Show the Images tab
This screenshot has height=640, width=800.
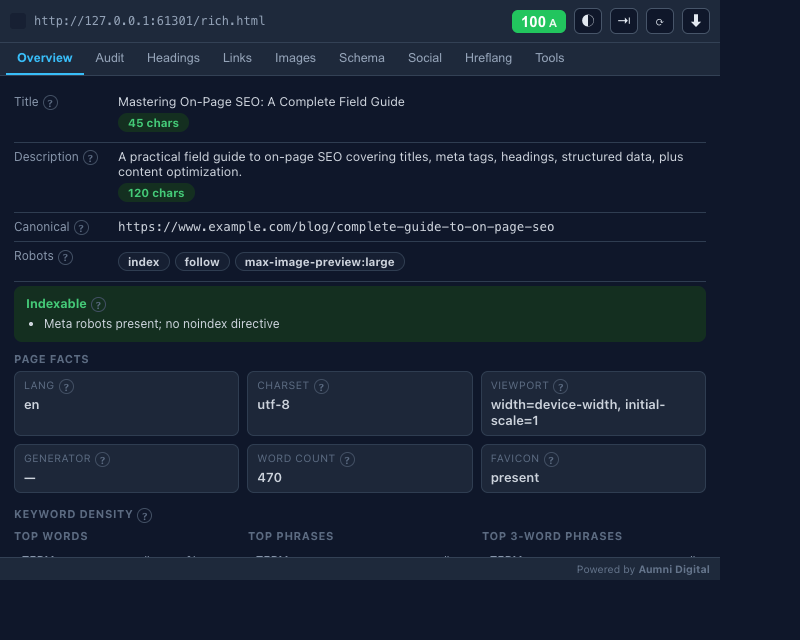coord(295,58)
